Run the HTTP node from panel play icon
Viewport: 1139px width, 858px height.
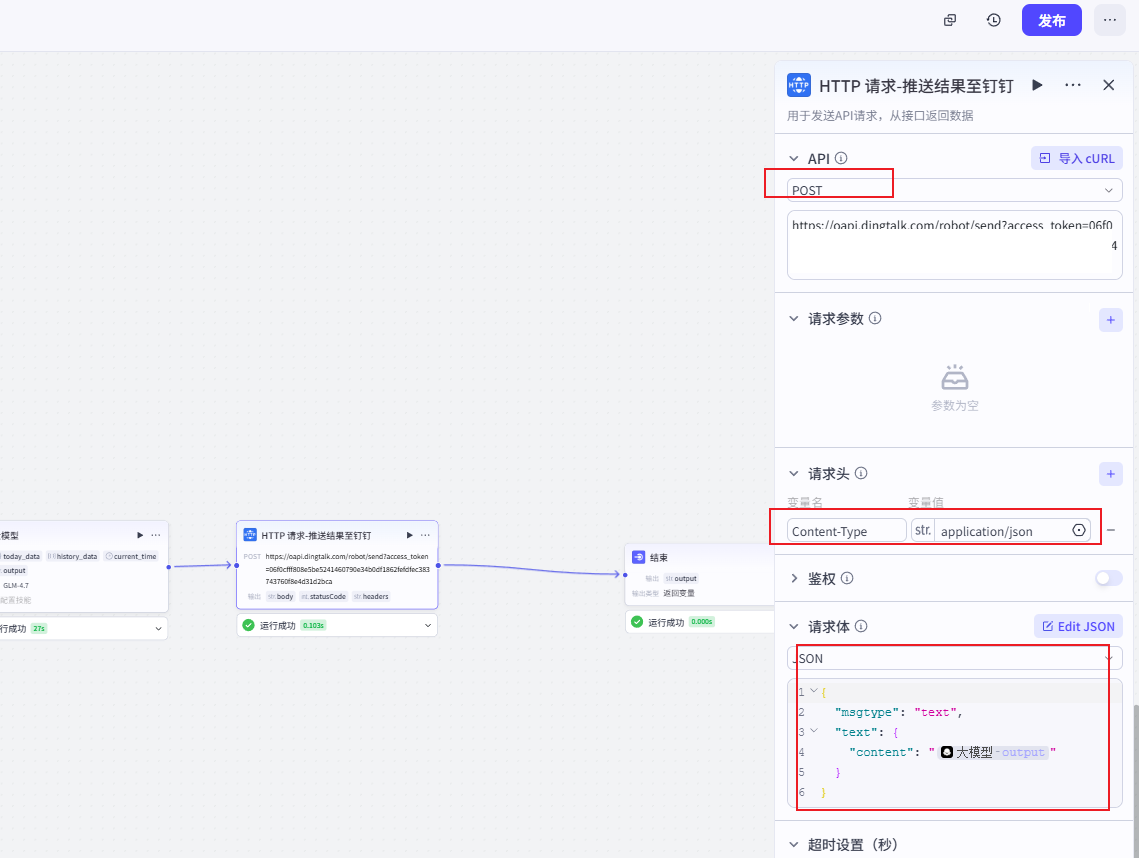(x=1037, y=85)
